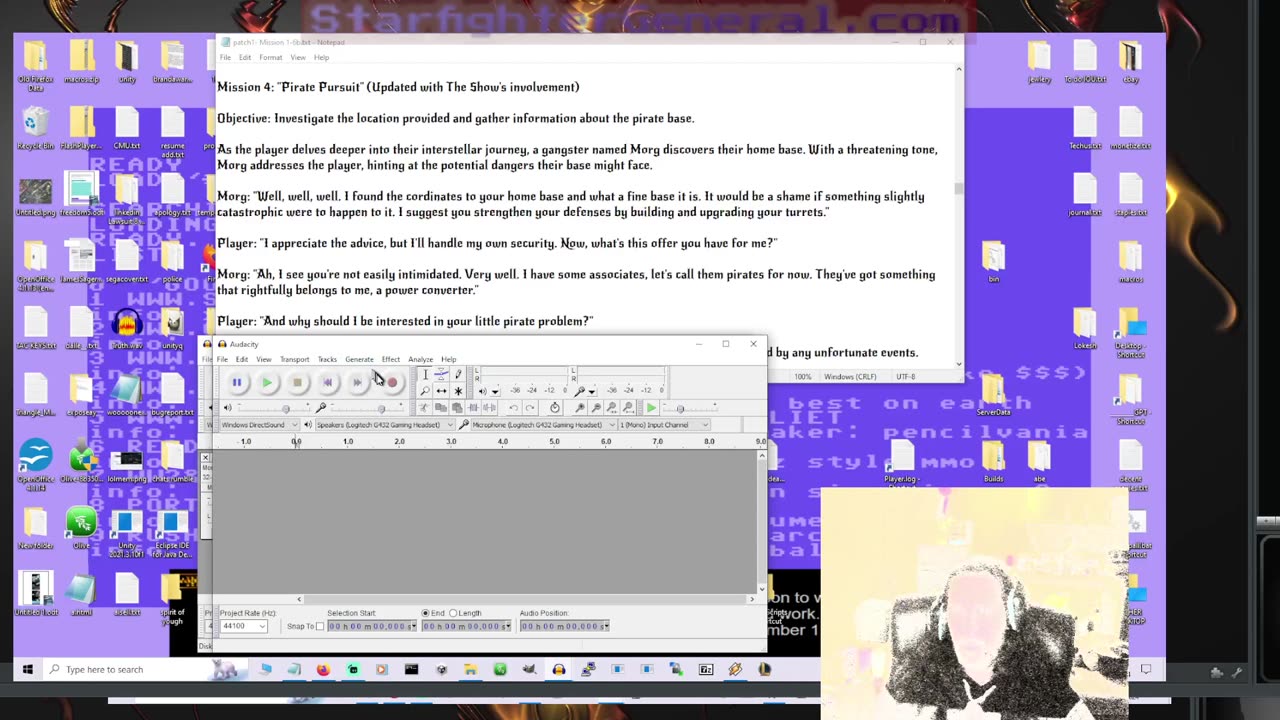Select the Multi-Tool asterisk
This screenshot has height=720, width=1280.
pos(458,391)
